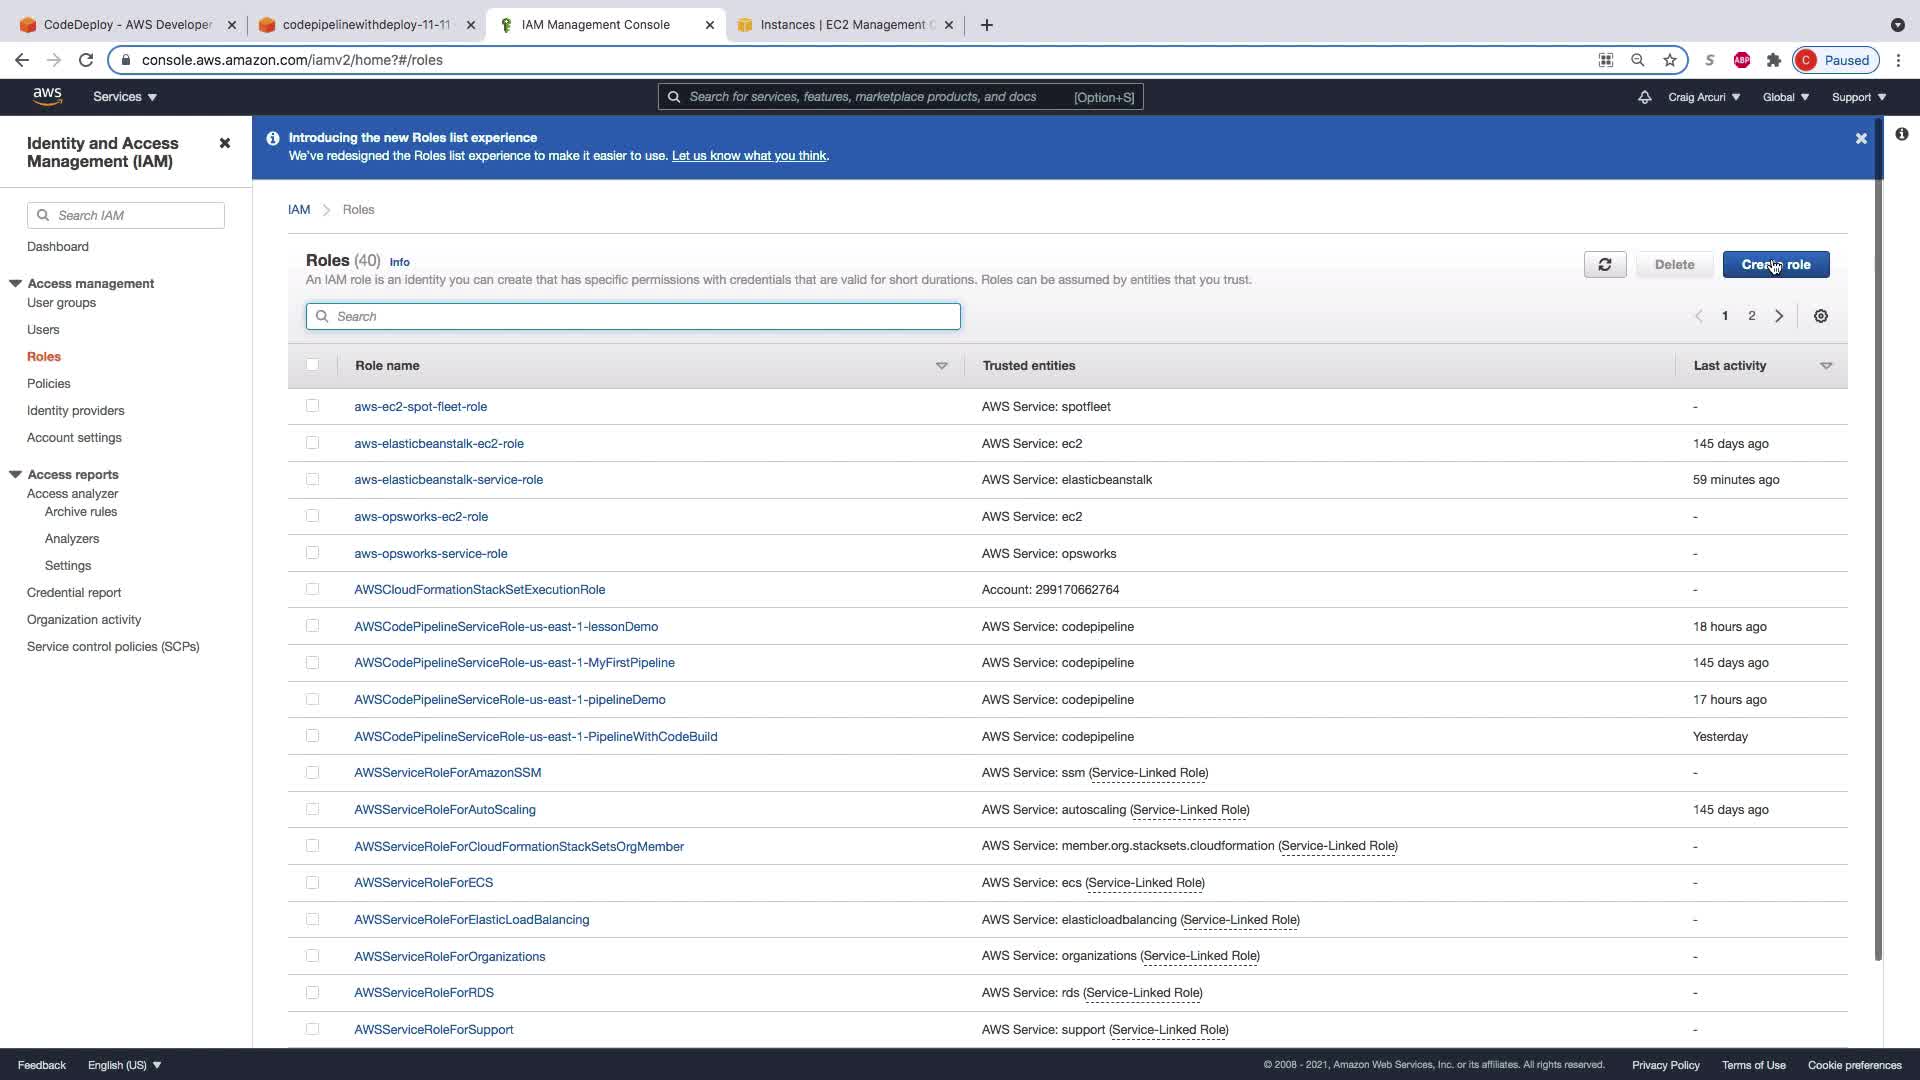Viewport: 1920px width, 1080px height.
Task: Select the AWSServiceRoleForECS row checkbox
Action: 312,882
